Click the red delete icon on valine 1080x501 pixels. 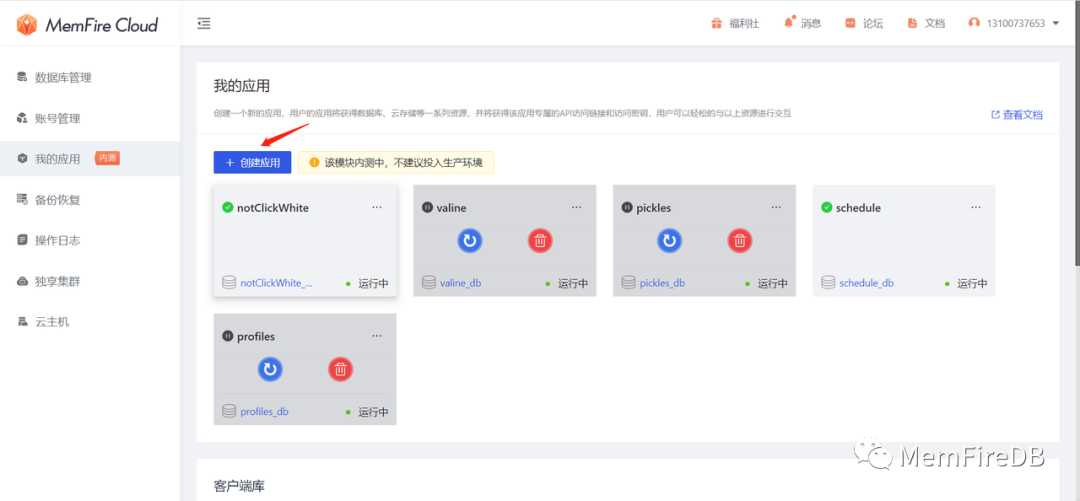coord(541,241)
